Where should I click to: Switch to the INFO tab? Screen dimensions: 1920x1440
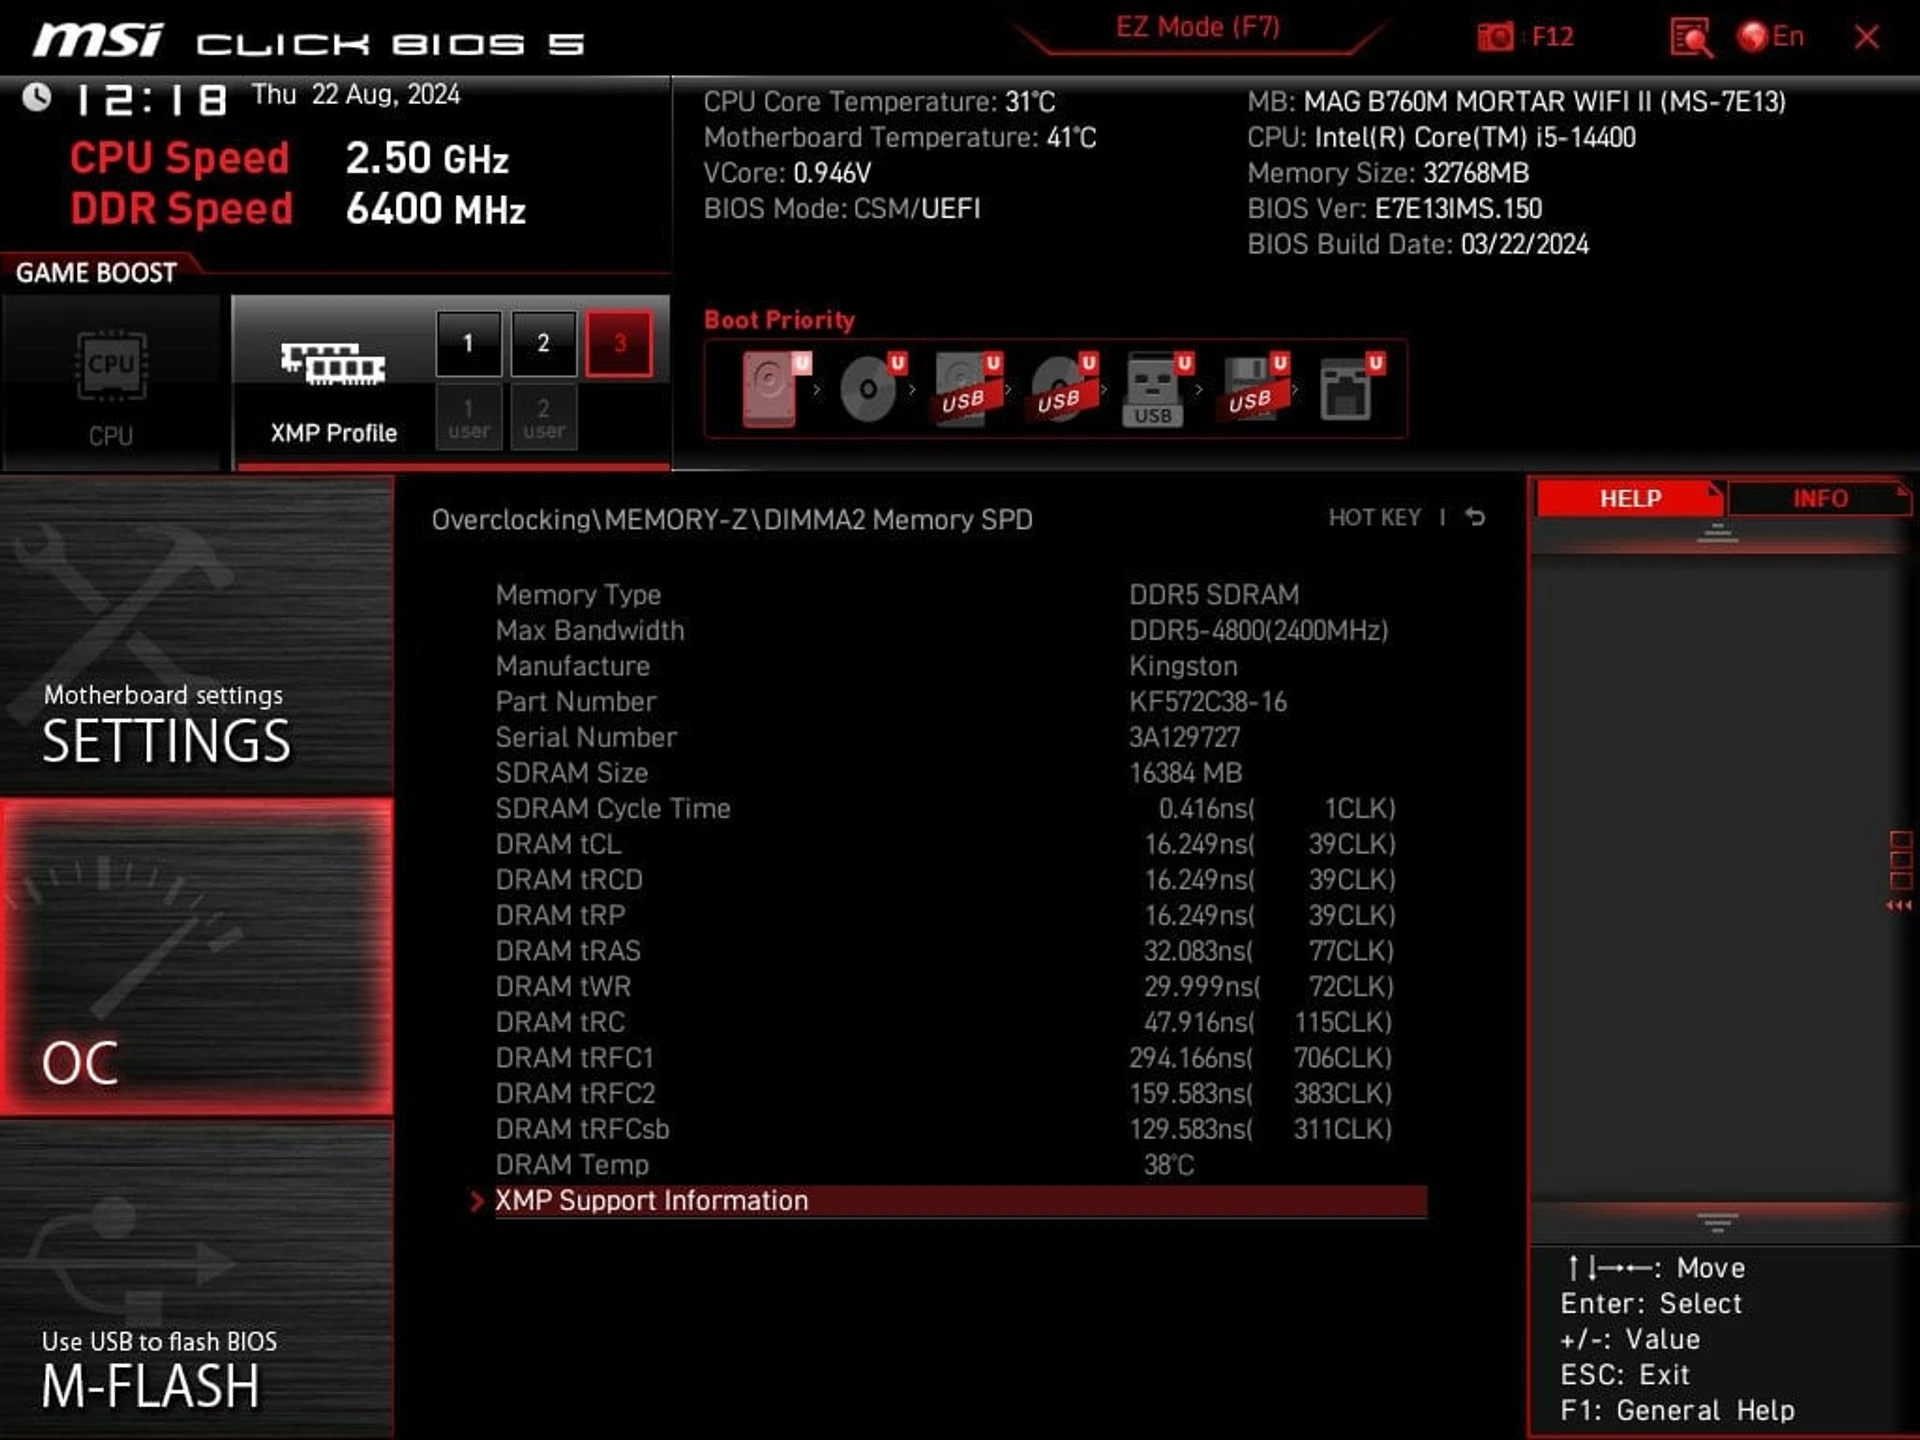coord(1819,498)
